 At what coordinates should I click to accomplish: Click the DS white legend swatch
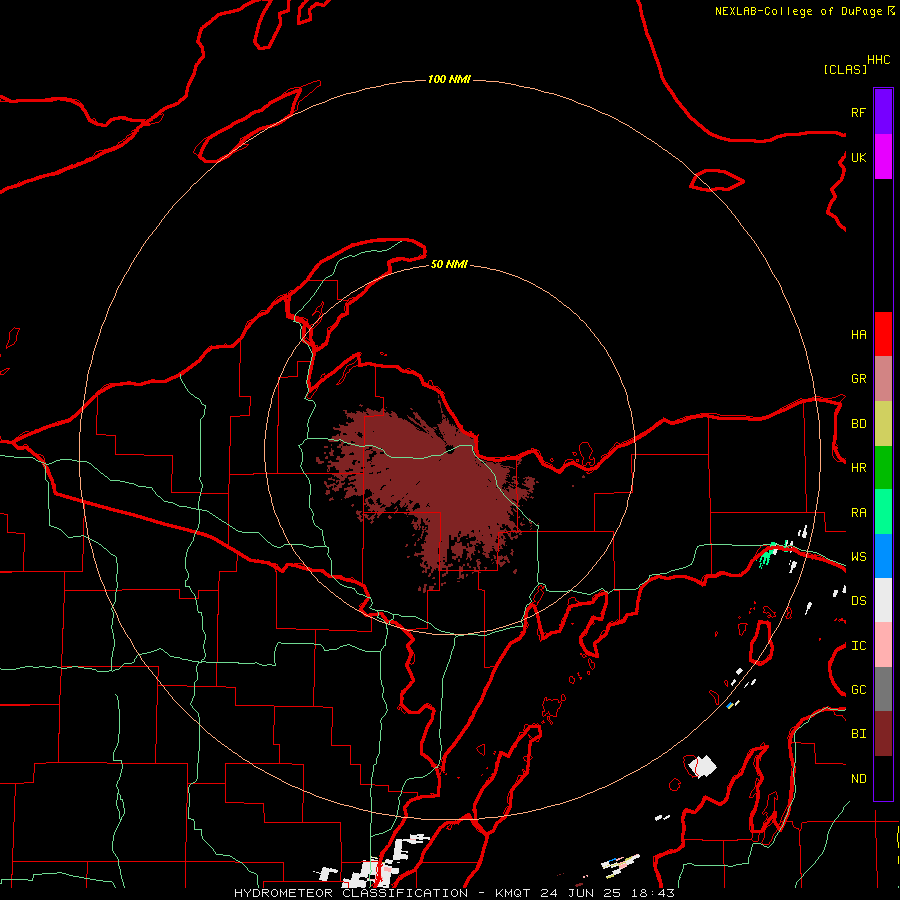pyautogui.click(x=883, y=600)
